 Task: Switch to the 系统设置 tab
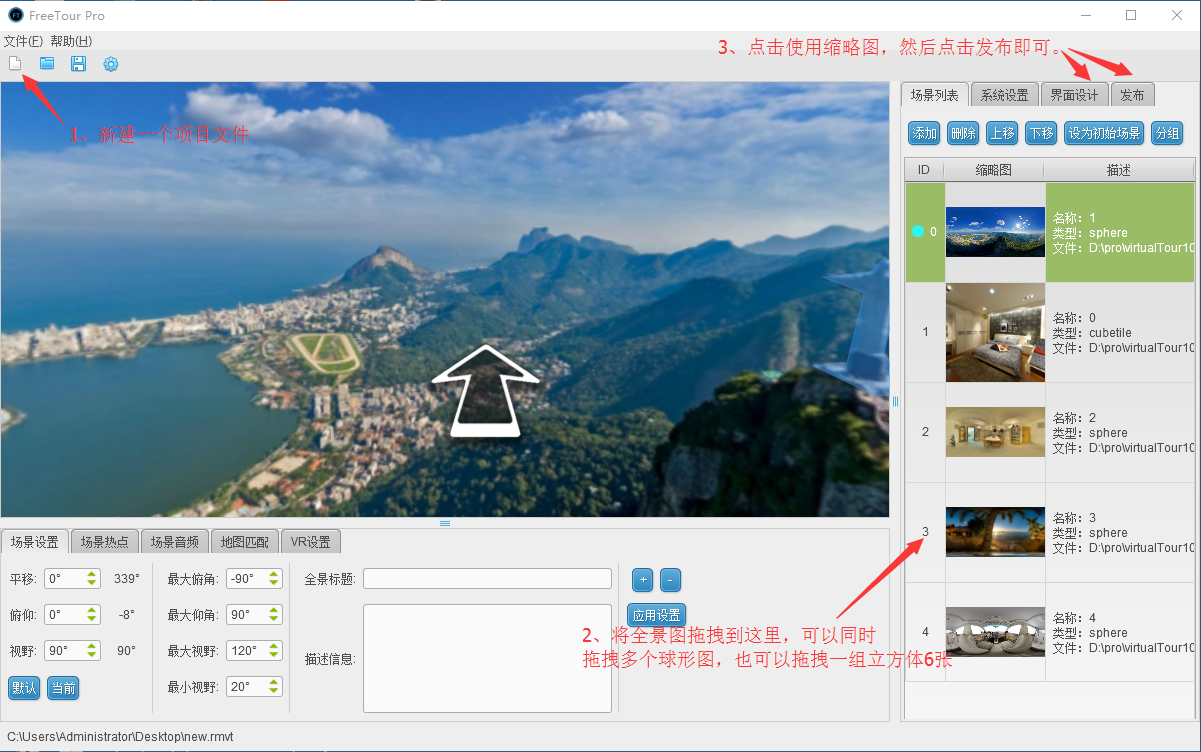click(x=1004, y=95)
